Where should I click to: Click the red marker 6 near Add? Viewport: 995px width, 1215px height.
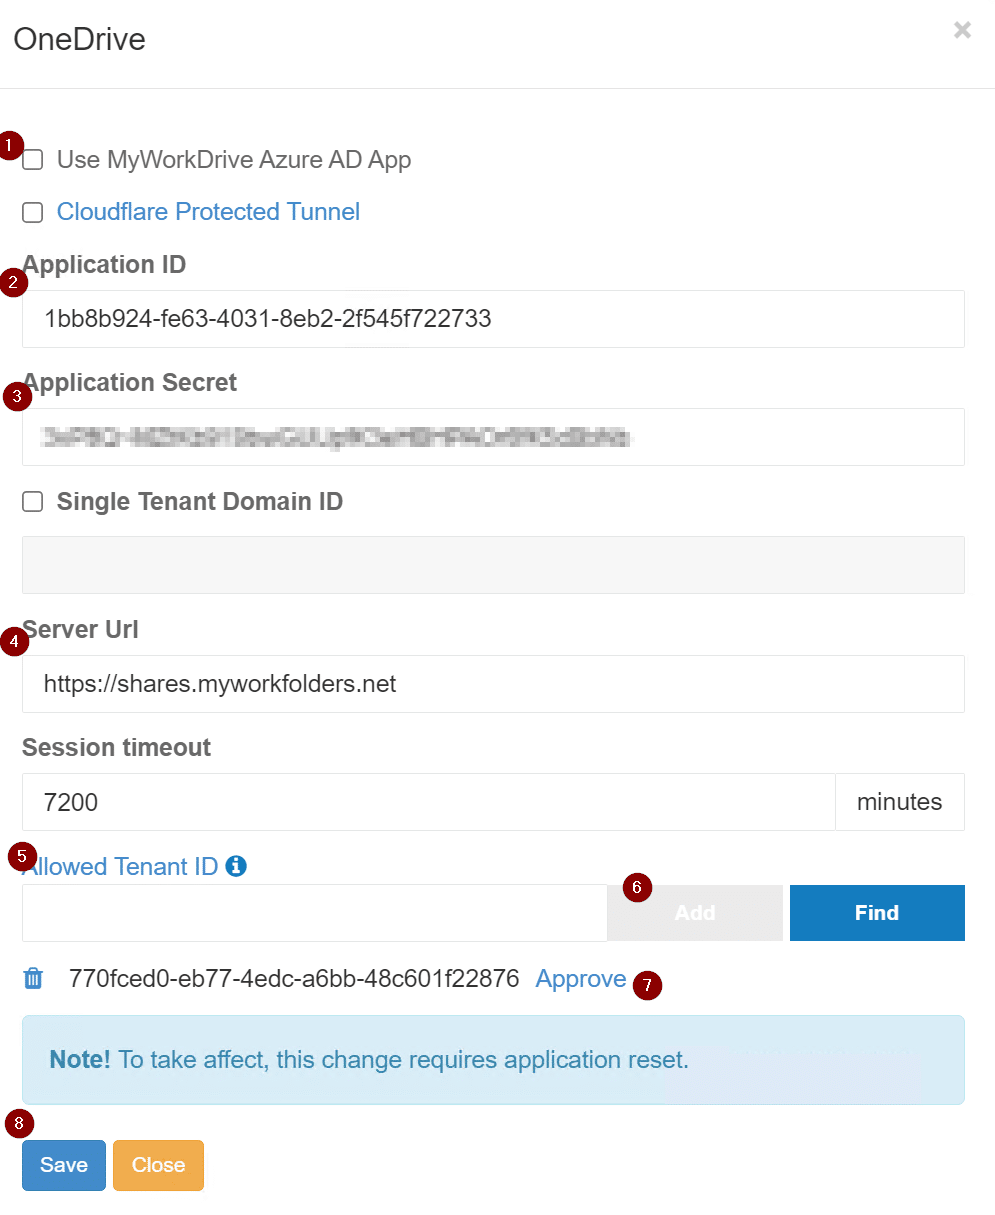(x=637, y=888)
